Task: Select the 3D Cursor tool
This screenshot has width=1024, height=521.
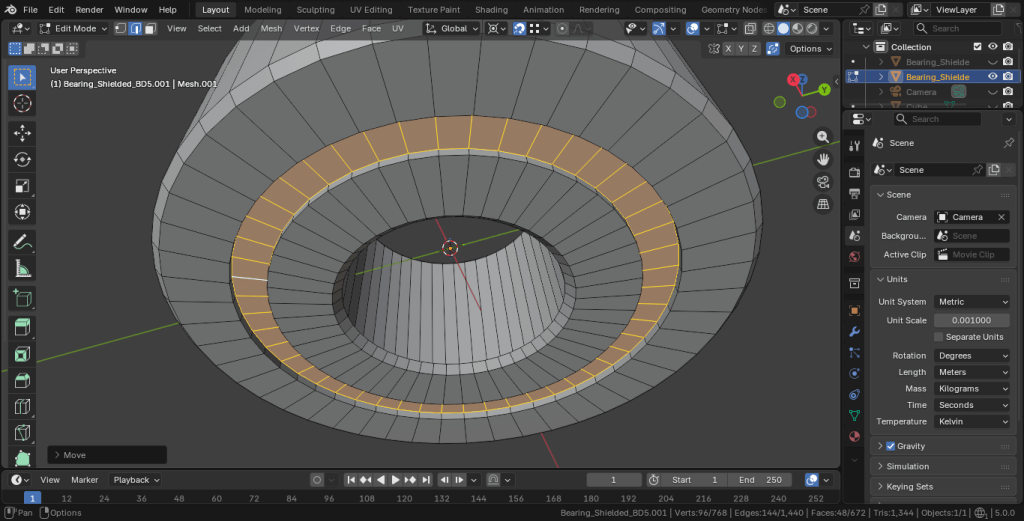Action: click(x=22, y=103)
